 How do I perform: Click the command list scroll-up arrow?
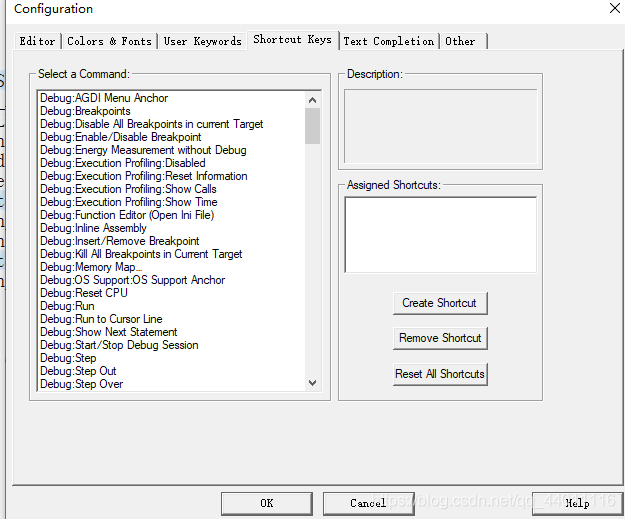(312, 100)
